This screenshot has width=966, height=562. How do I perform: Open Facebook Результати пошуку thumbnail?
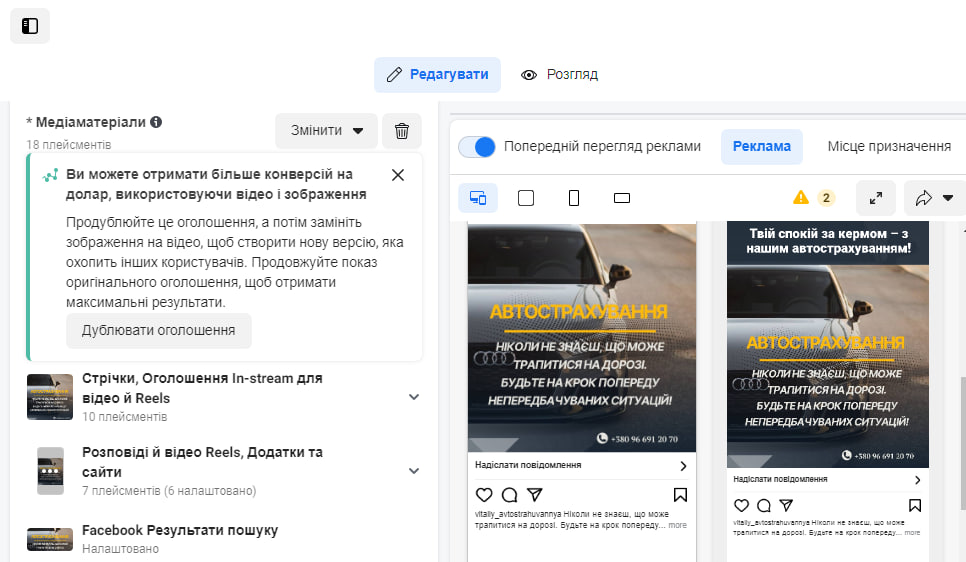coord(50,539)
